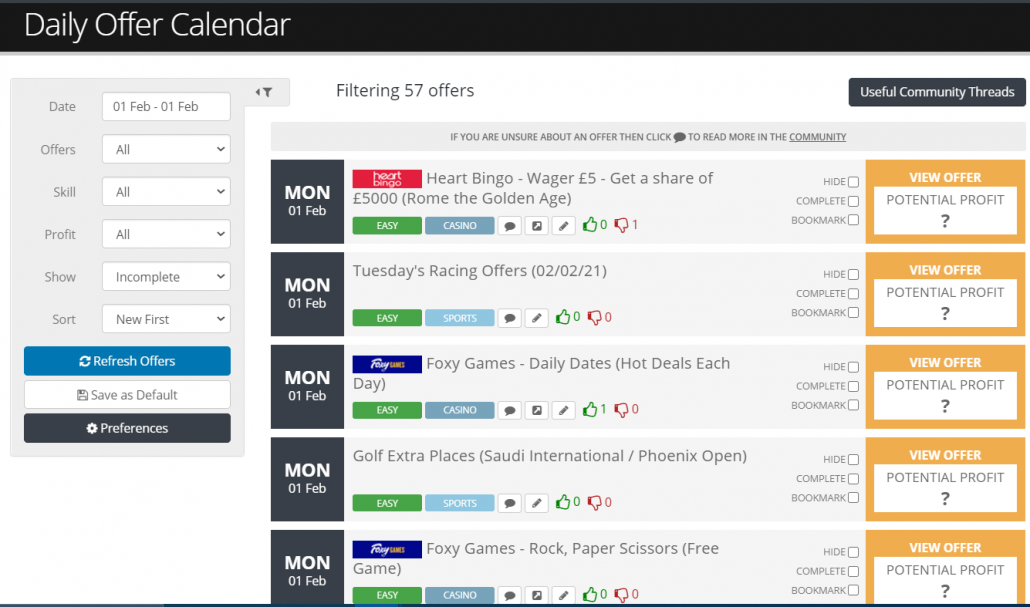Click EASY tag on Heart Bingo offer
The image size is (1030, 607).
[x=387, y=226]
